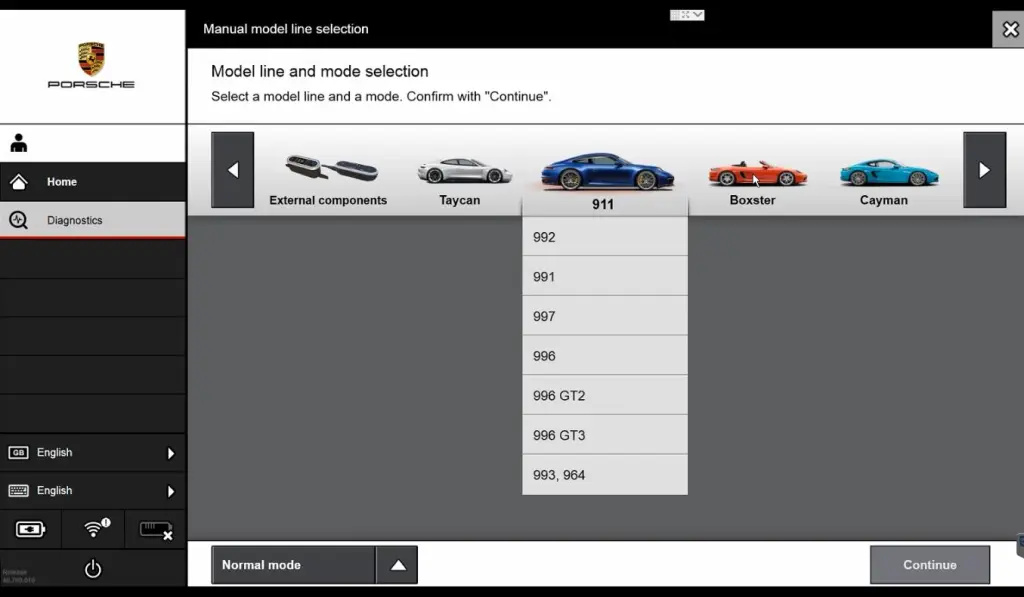Click the Wi-Fi connection status icon
Viewport: 1024px width, 597px height.
tap(94, 529)
